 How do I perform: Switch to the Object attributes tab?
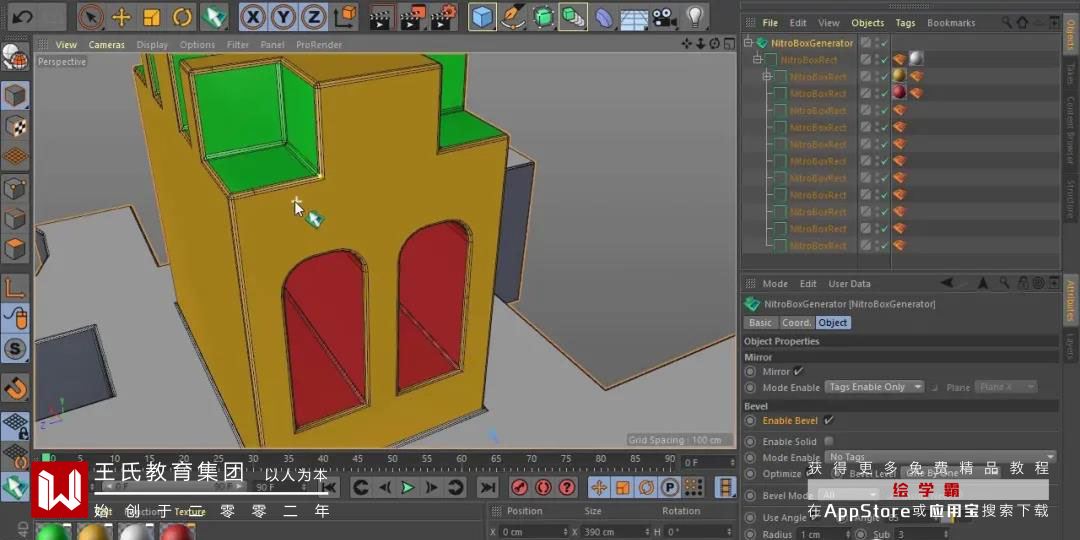[833, 322]
